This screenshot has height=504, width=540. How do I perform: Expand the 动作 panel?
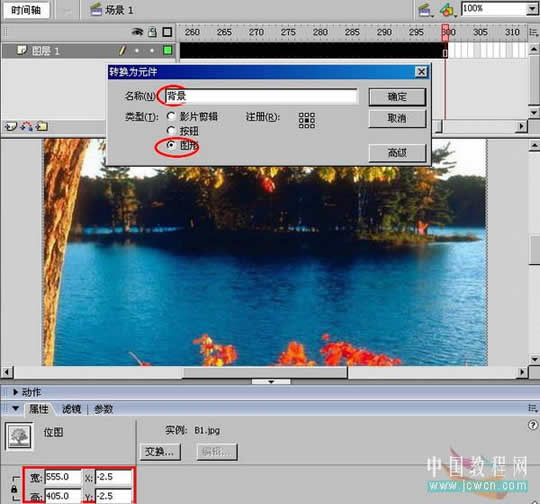click(x=15, y=392)
